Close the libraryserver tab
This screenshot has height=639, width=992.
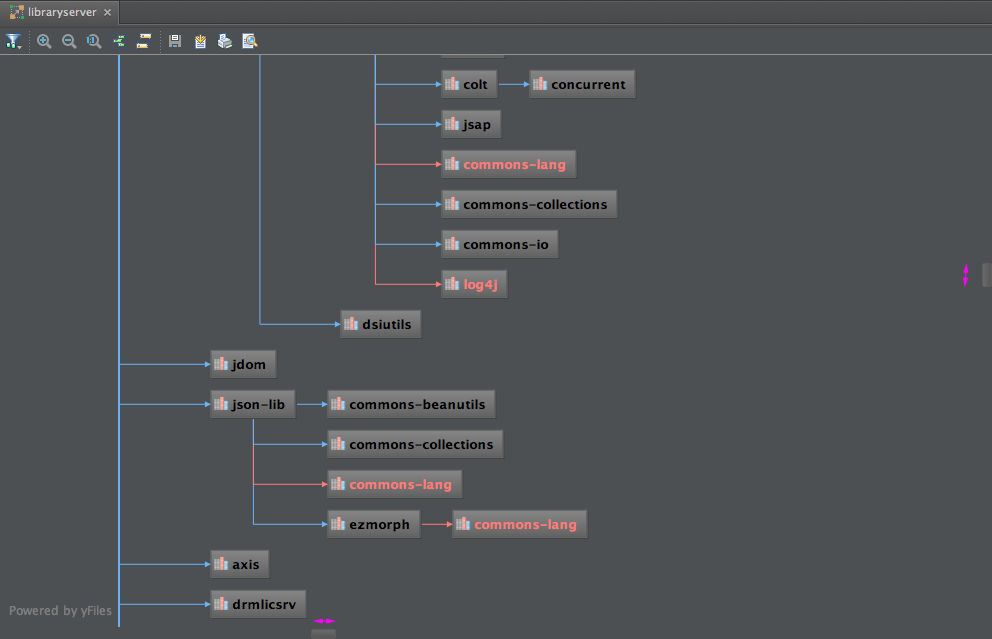[x=108, y=12]
